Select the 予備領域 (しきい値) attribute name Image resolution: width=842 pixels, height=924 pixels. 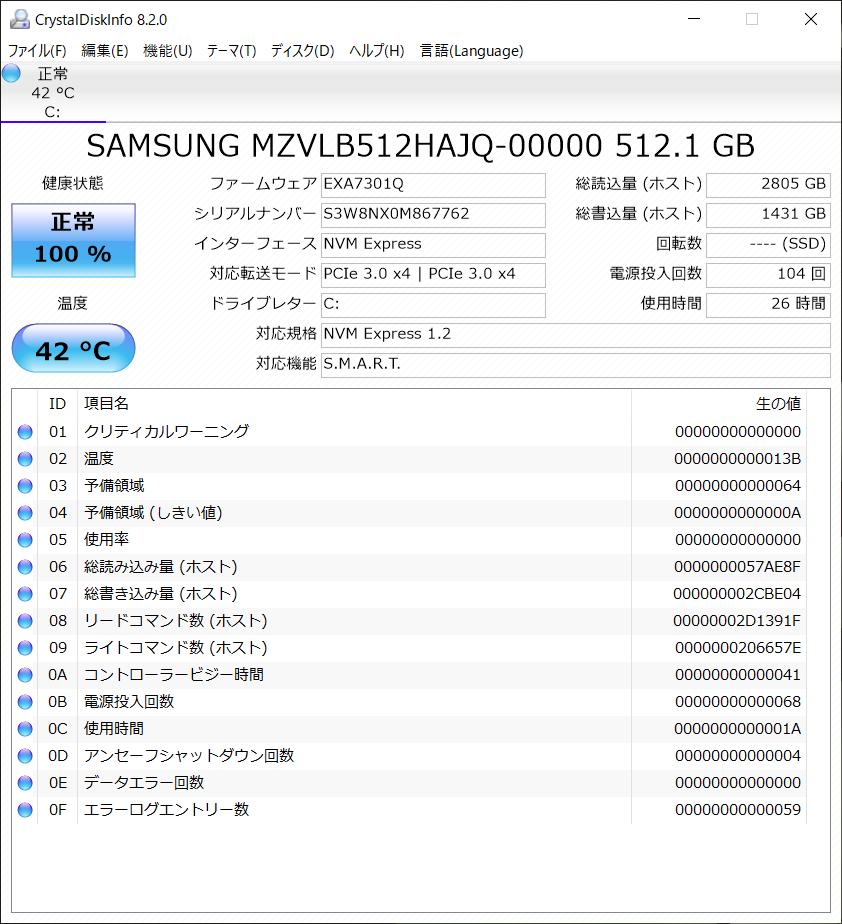click(153, 513)
